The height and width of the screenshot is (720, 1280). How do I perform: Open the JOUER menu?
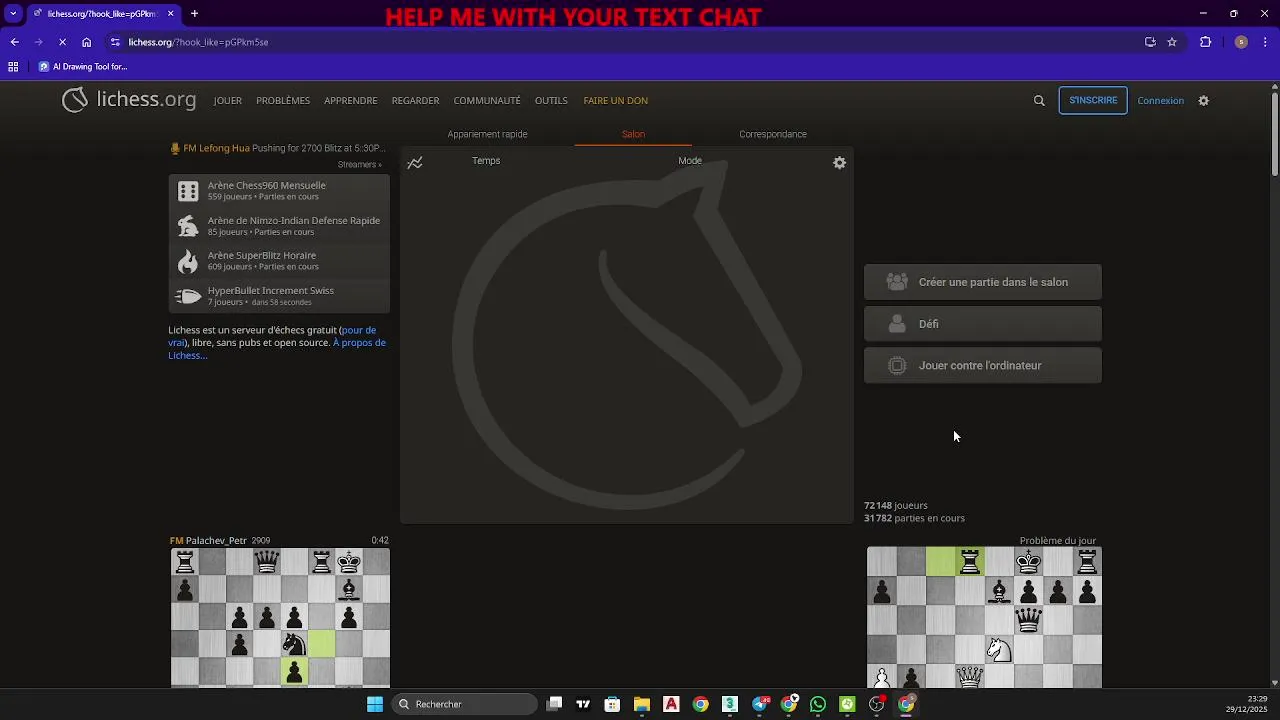tap(228, 101)
